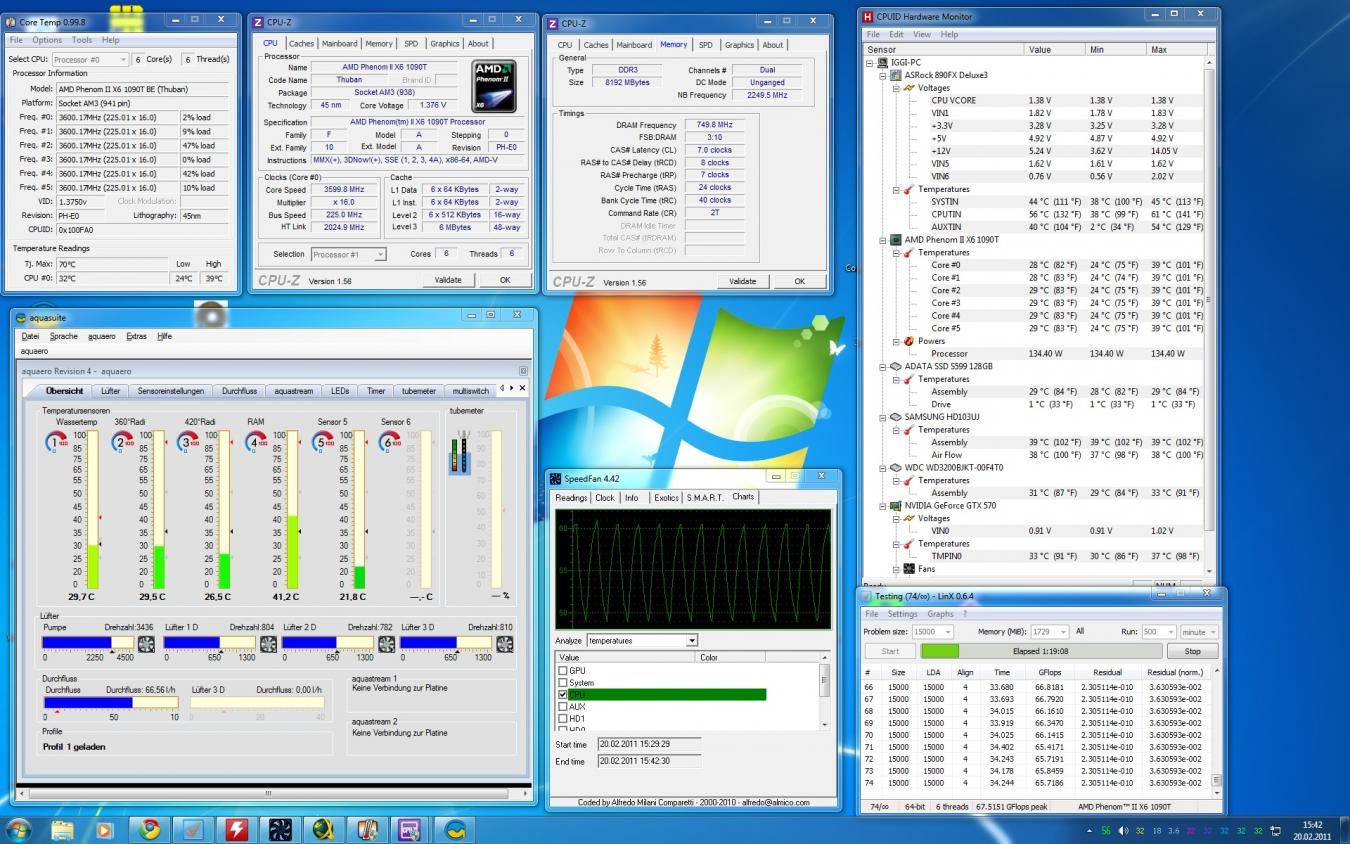This screenshot has height=844, width=1350.
Task: Collapse the AMD Phenom II X6 1090T tree node
Action: point(882,240)
